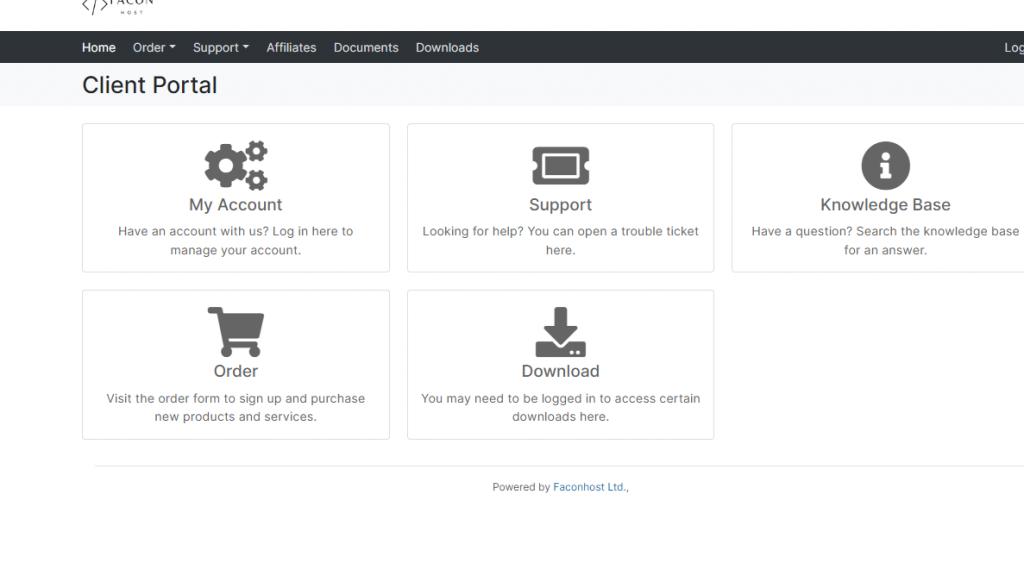
Task: Click the My Account gears icon
Action: pos(236,165)
